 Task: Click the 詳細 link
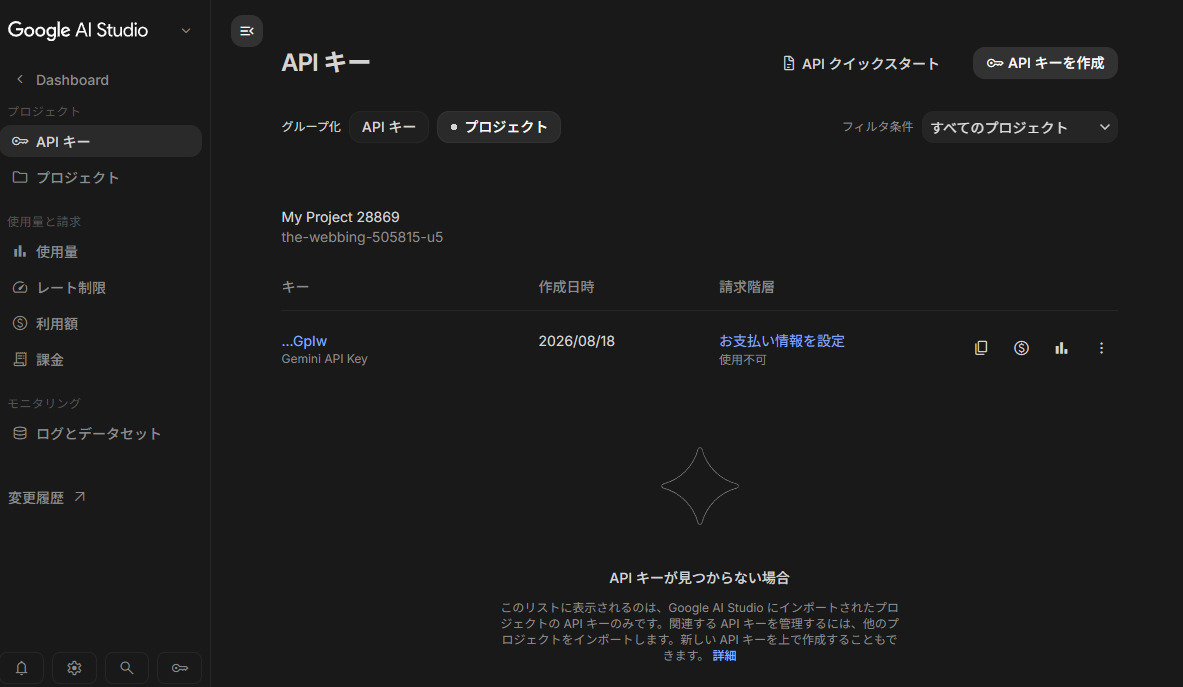click(724, 656)
